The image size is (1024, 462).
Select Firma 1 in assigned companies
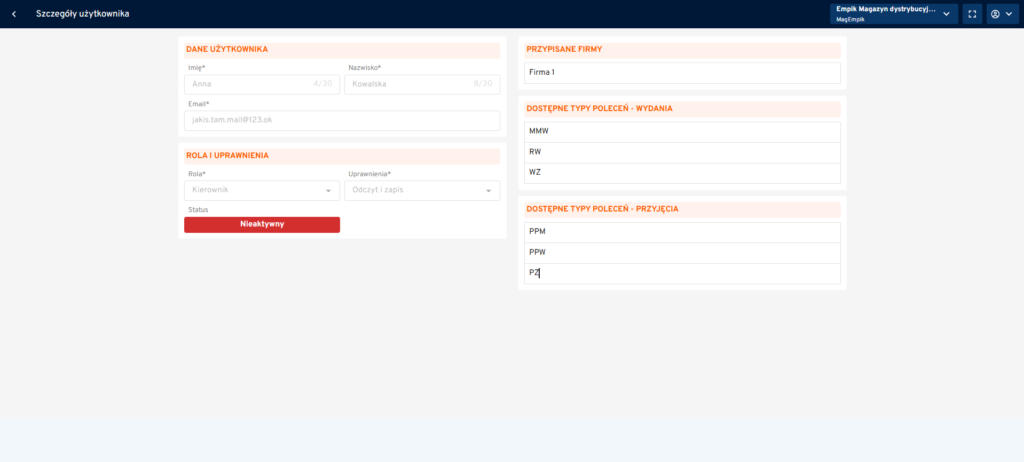pyautogui.click(x=682, y=73)
